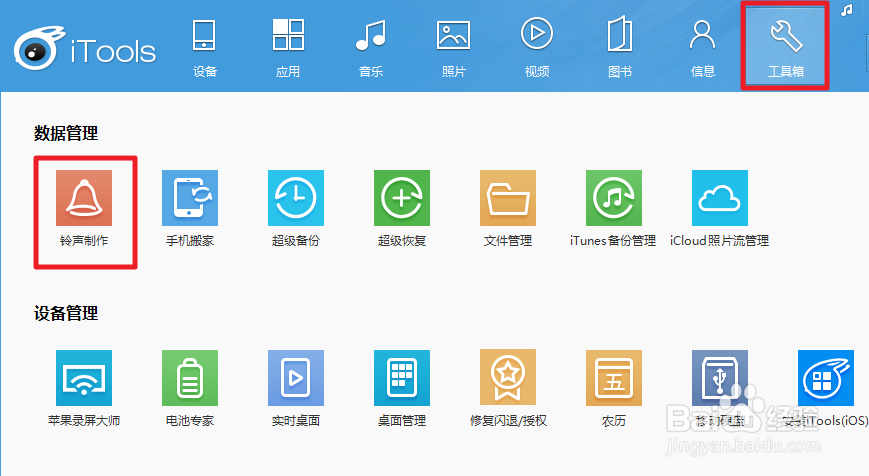Click the 设备管理 section heading
This screenshot has height=476, width=869.
point(66,313)
